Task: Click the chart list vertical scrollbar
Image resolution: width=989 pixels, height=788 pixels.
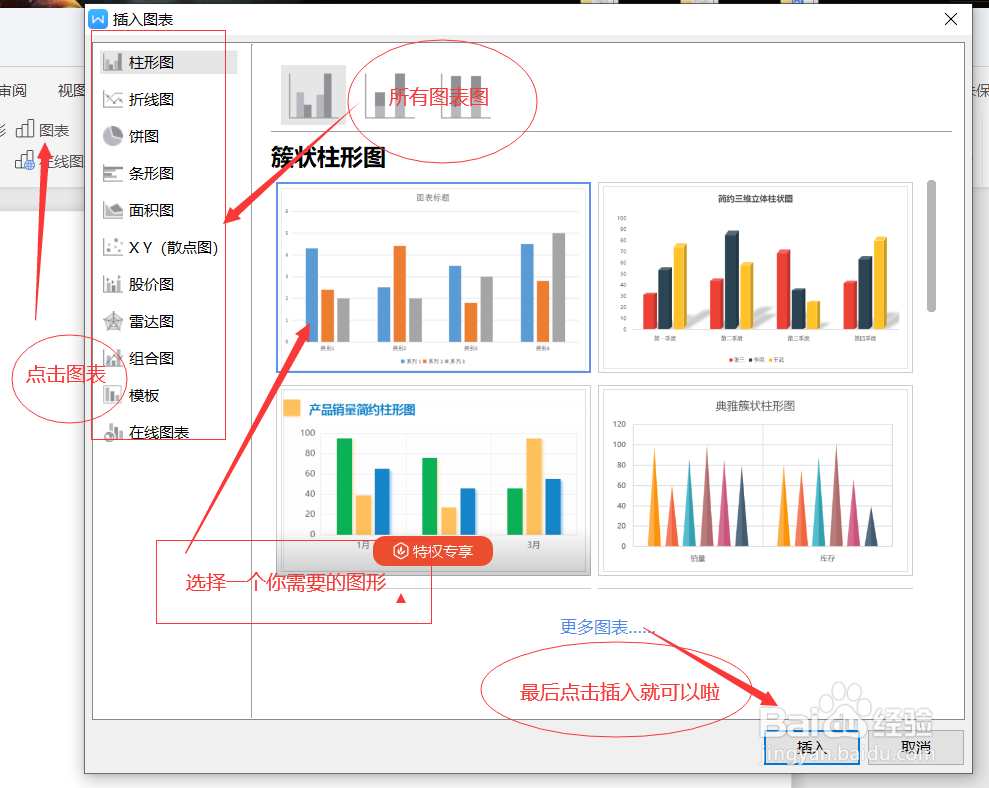Action: pyautogui.click(x=931, y=246)
